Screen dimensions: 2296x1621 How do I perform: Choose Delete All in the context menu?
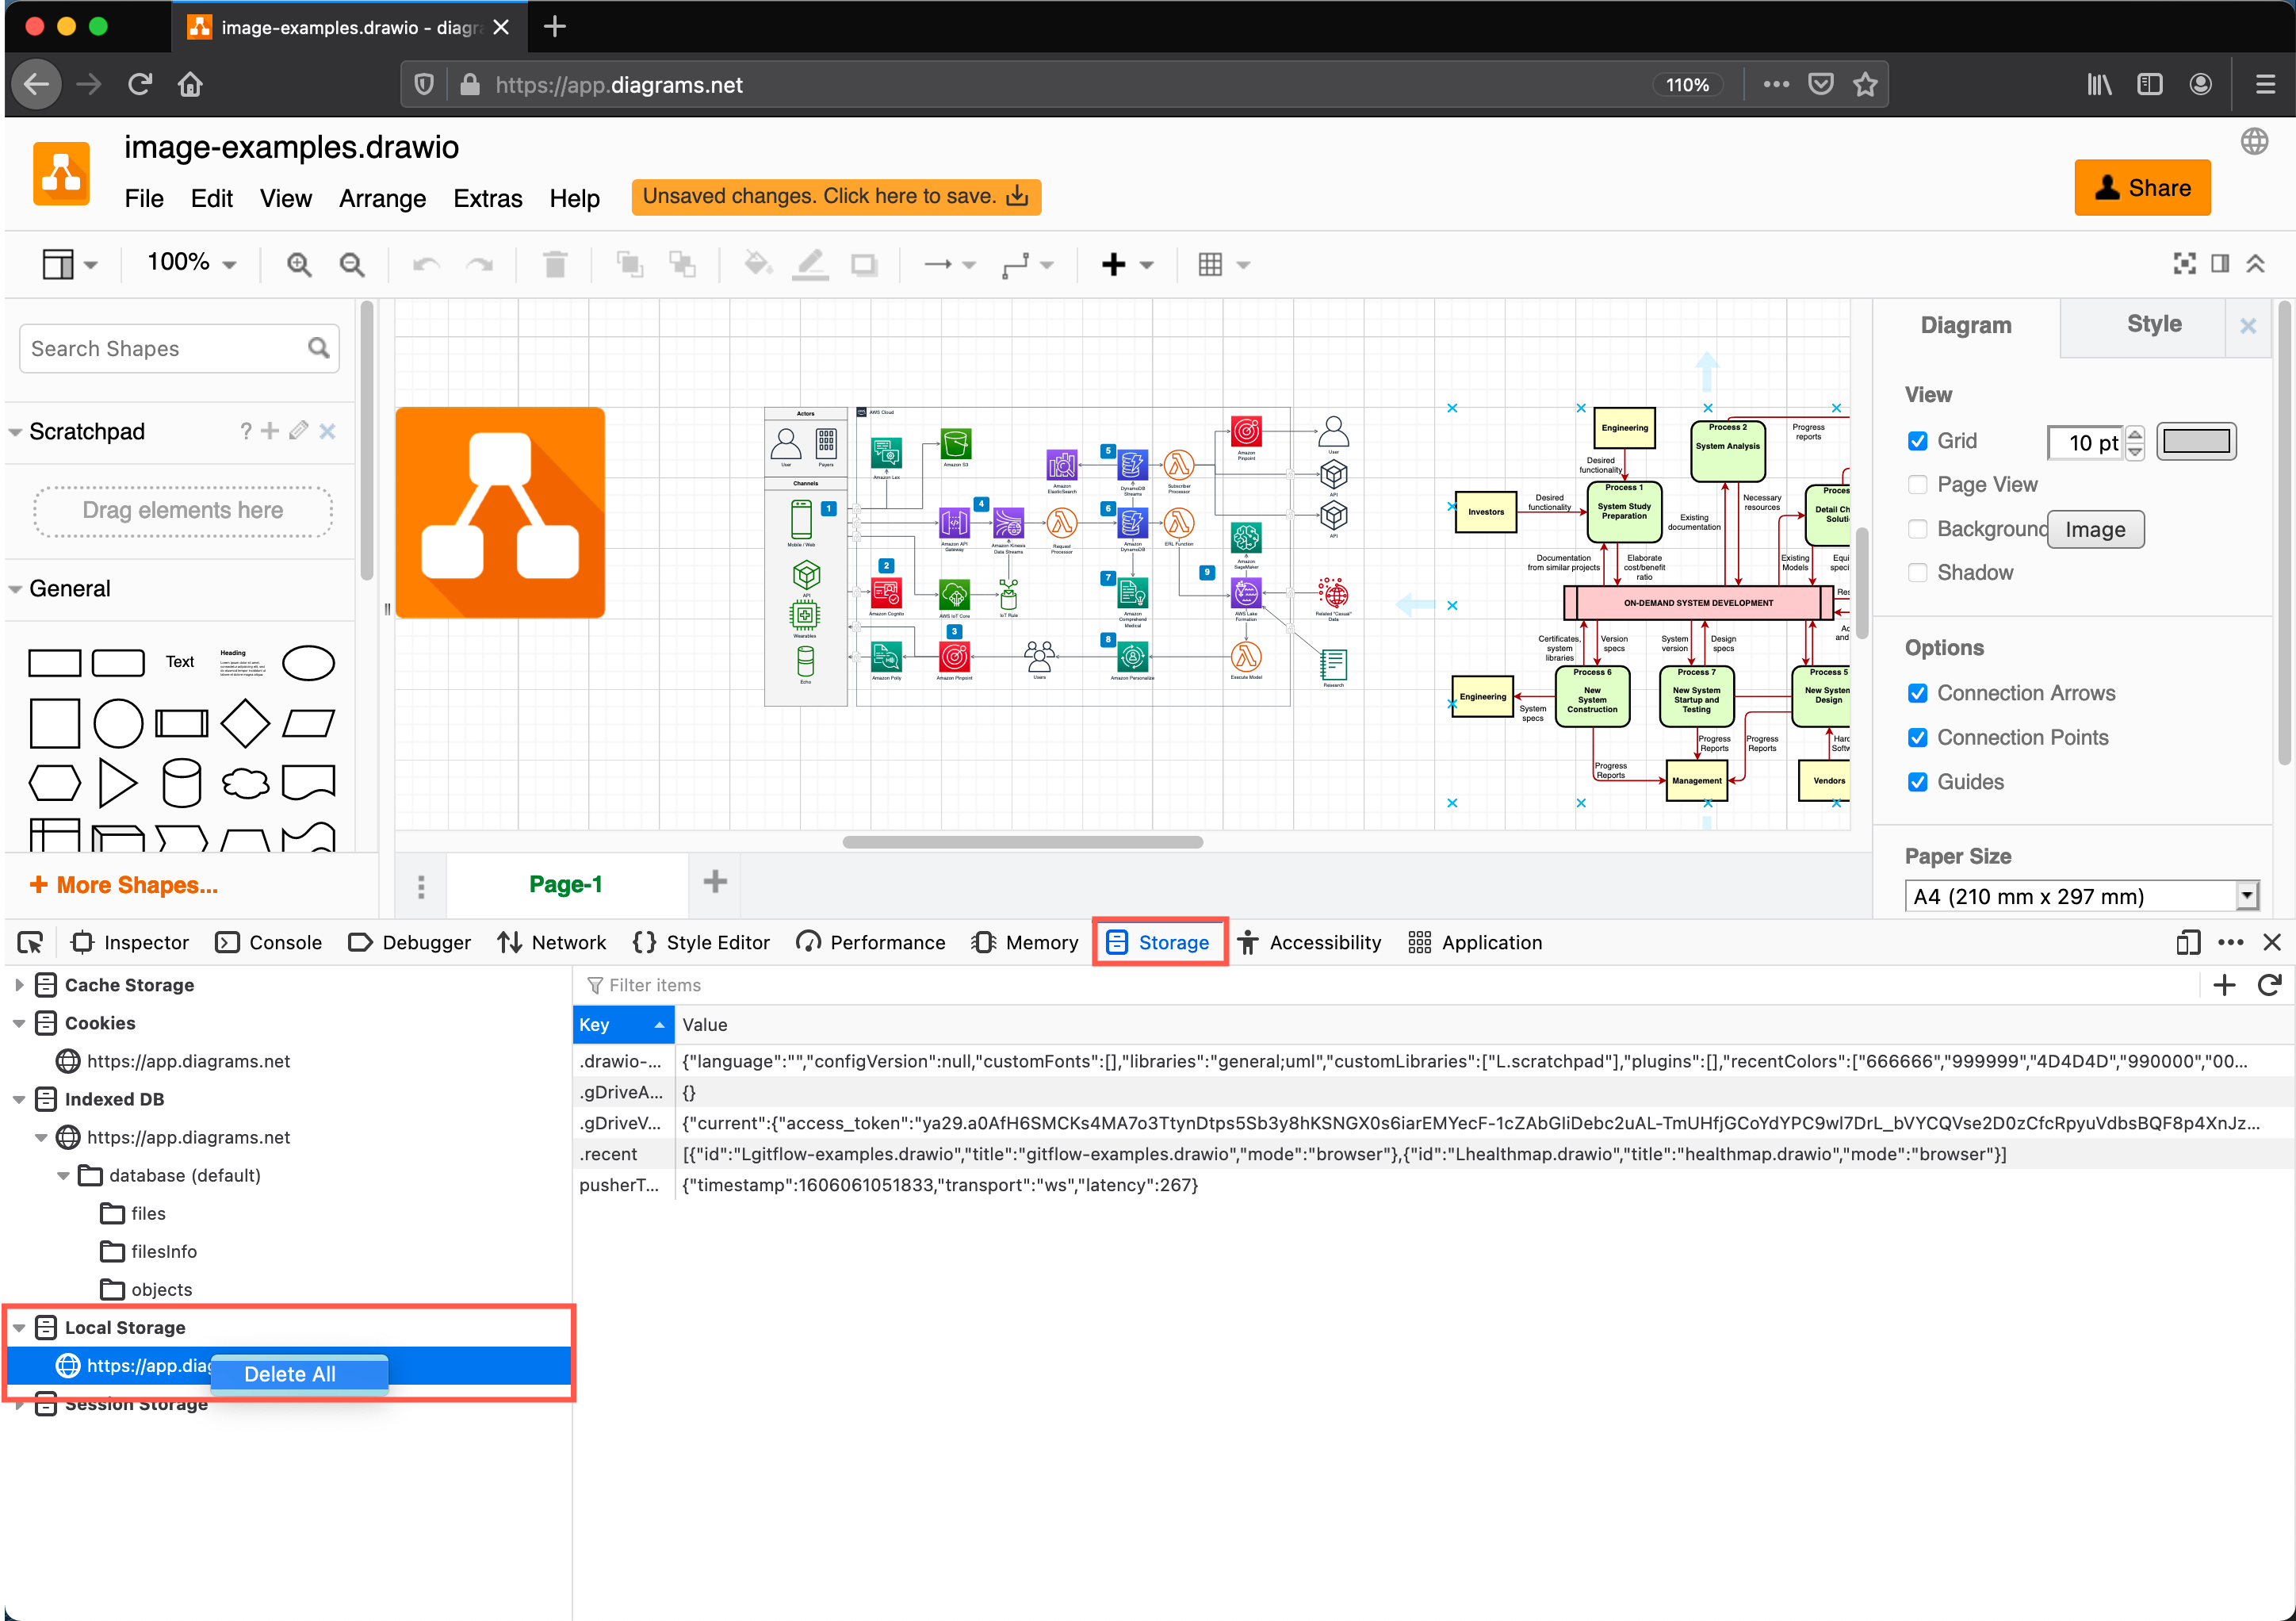[x=298, y=1373]
